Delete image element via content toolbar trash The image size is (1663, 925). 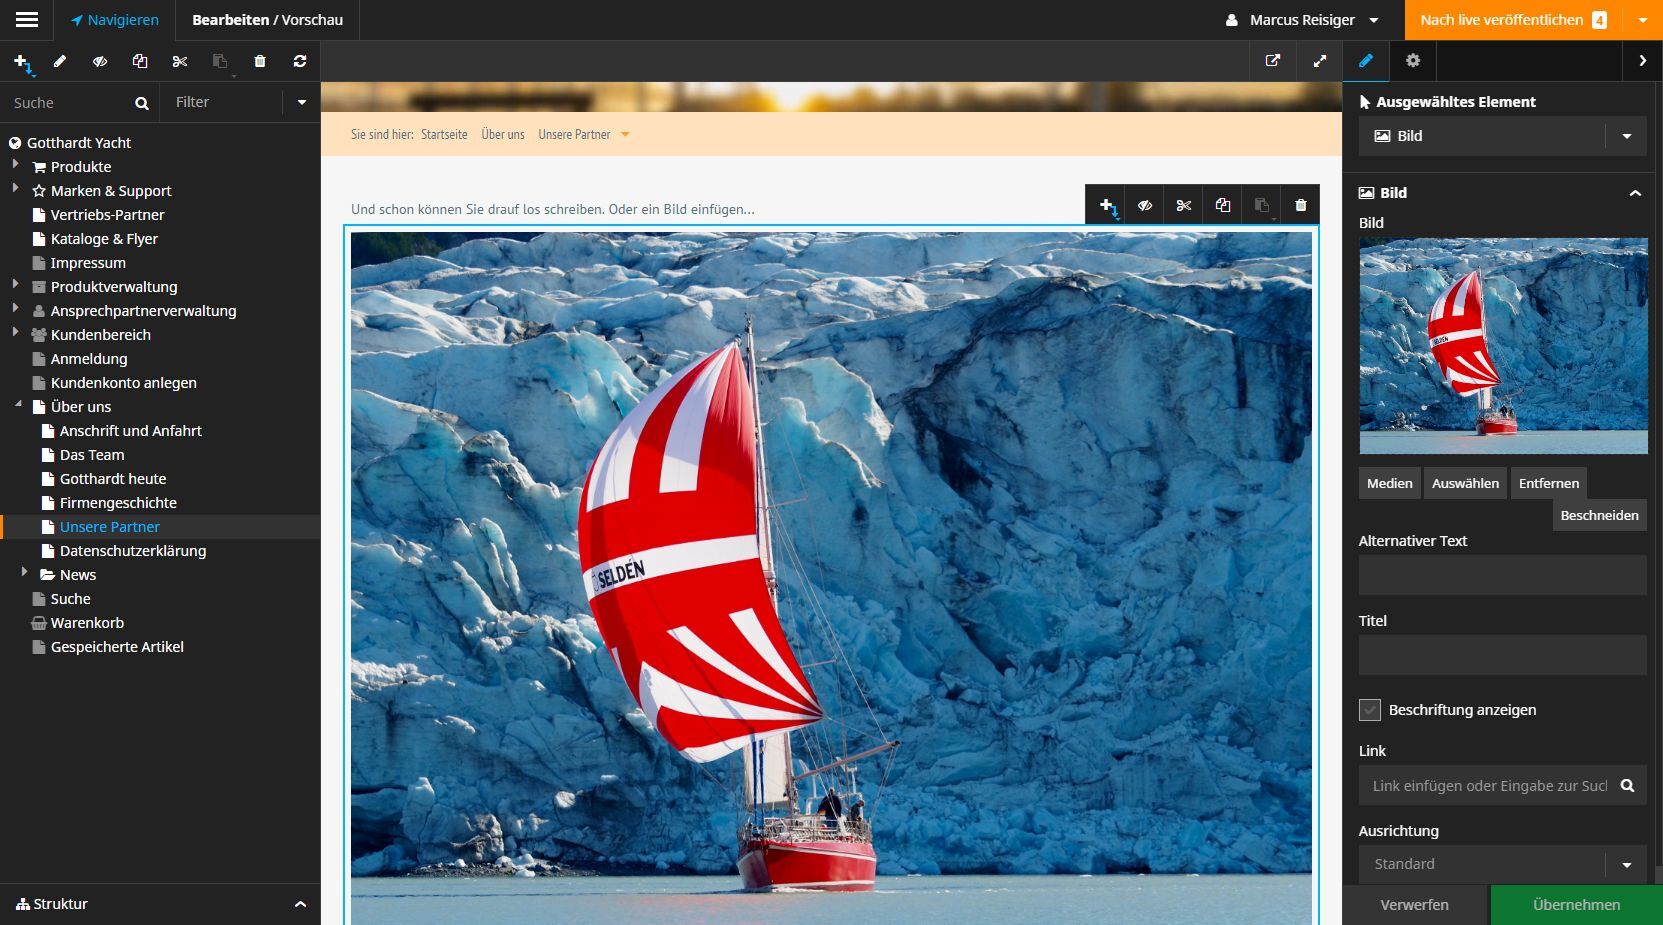click(1300, 205)
